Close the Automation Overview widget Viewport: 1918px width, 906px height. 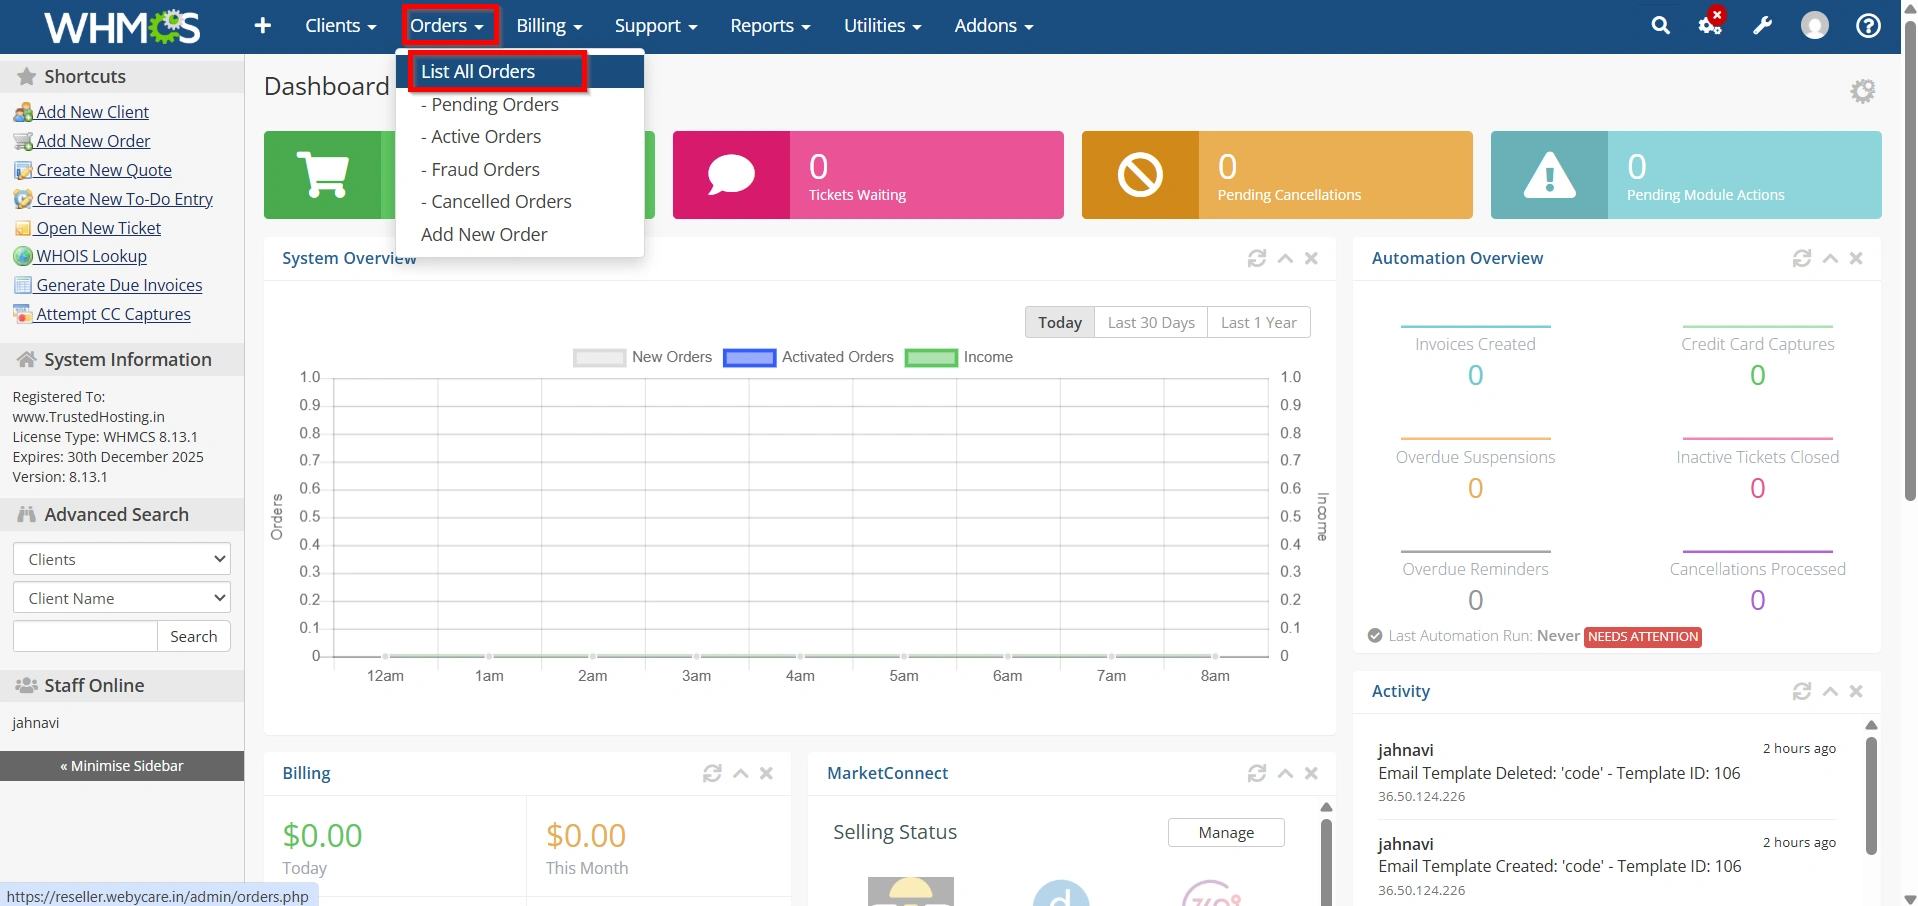[1856, 258]
